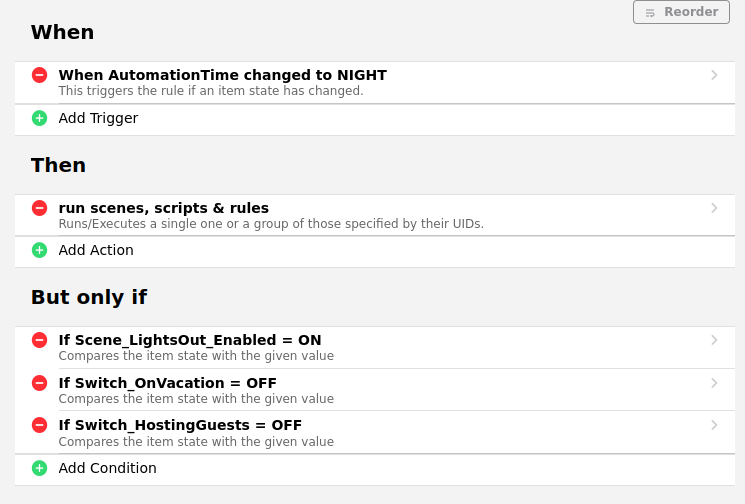
Task: Remove the AutomationTime NIGHT trigger
Action: [x=39, y=75]
